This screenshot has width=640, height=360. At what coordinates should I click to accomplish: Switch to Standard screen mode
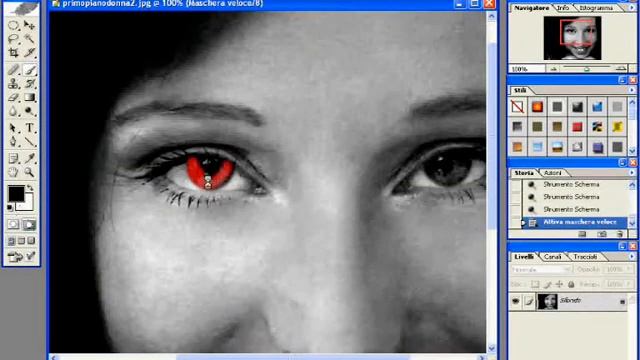(x=11, y=241)
